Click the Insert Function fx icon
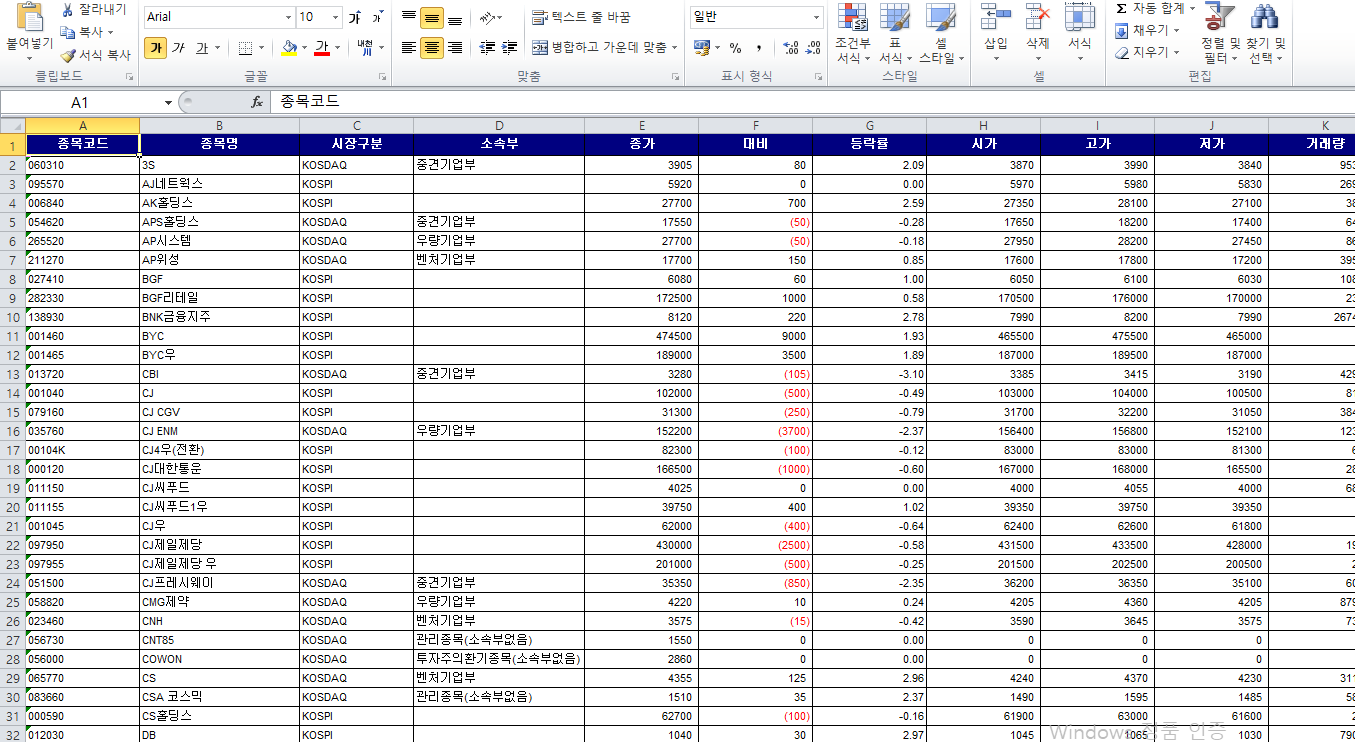The height and width of the screenshot is (742, 1355). pos(256,102)
